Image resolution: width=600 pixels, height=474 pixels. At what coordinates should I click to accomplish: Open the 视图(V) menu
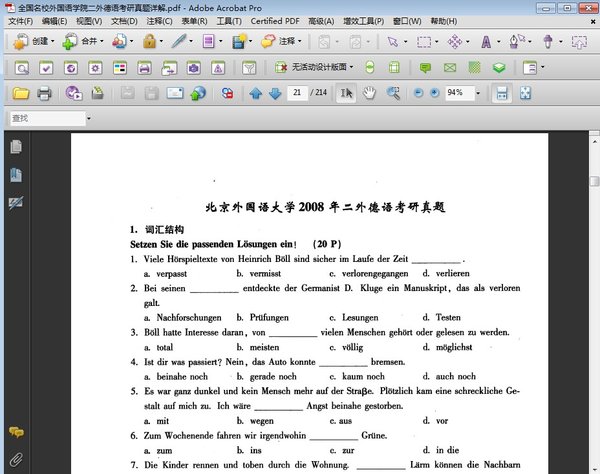click(x=89, y=21)
